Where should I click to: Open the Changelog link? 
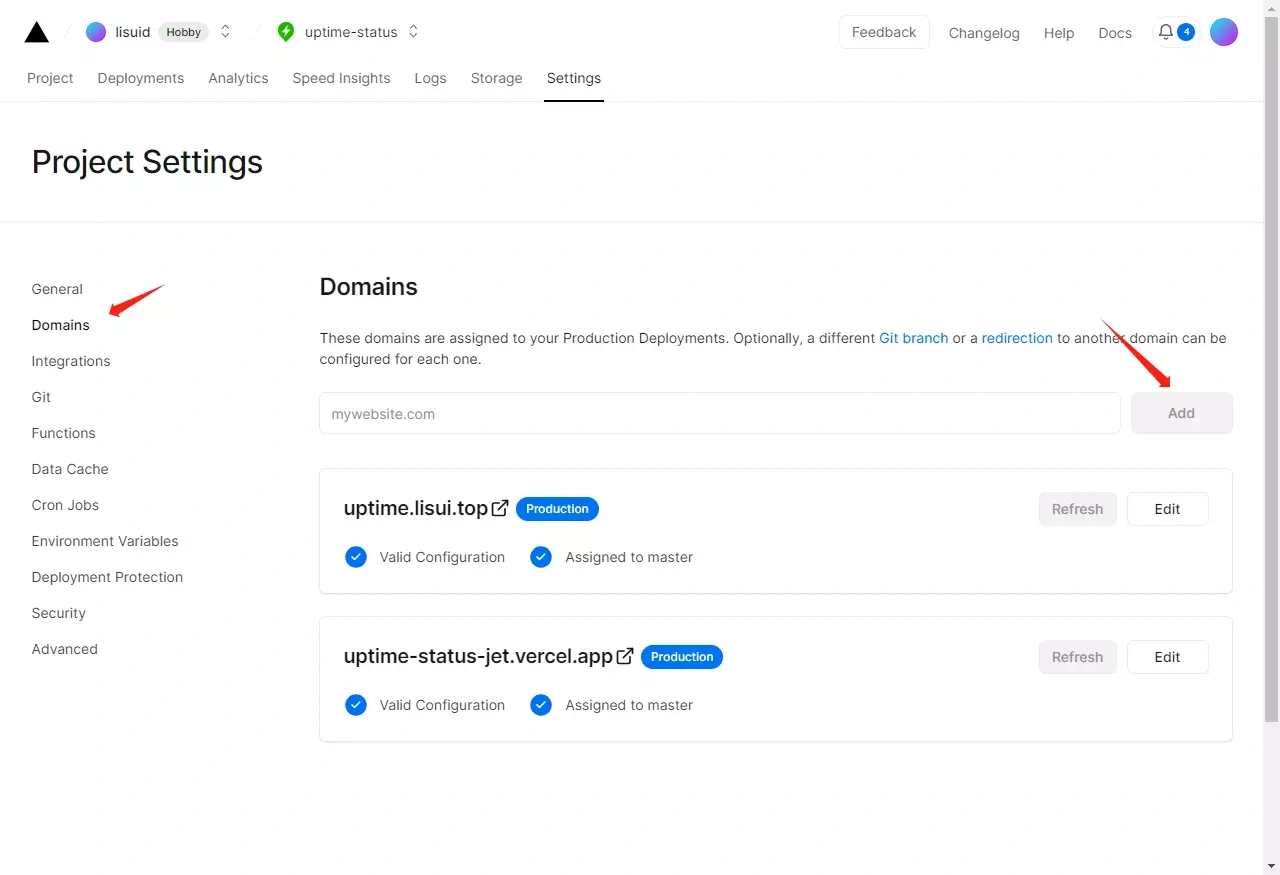[x=984, y=33]
